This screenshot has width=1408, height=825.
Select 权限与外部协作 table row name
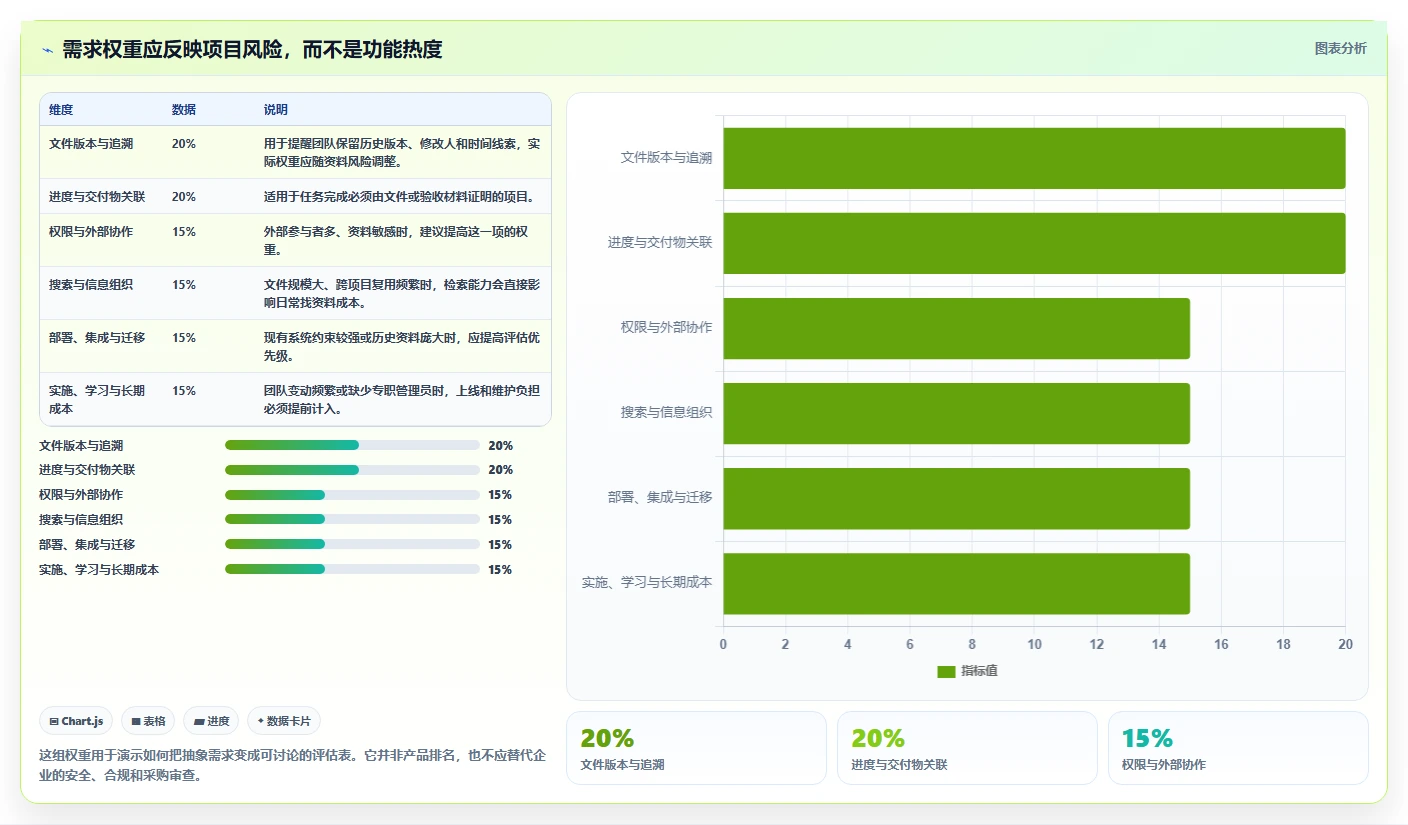[91, 232]
